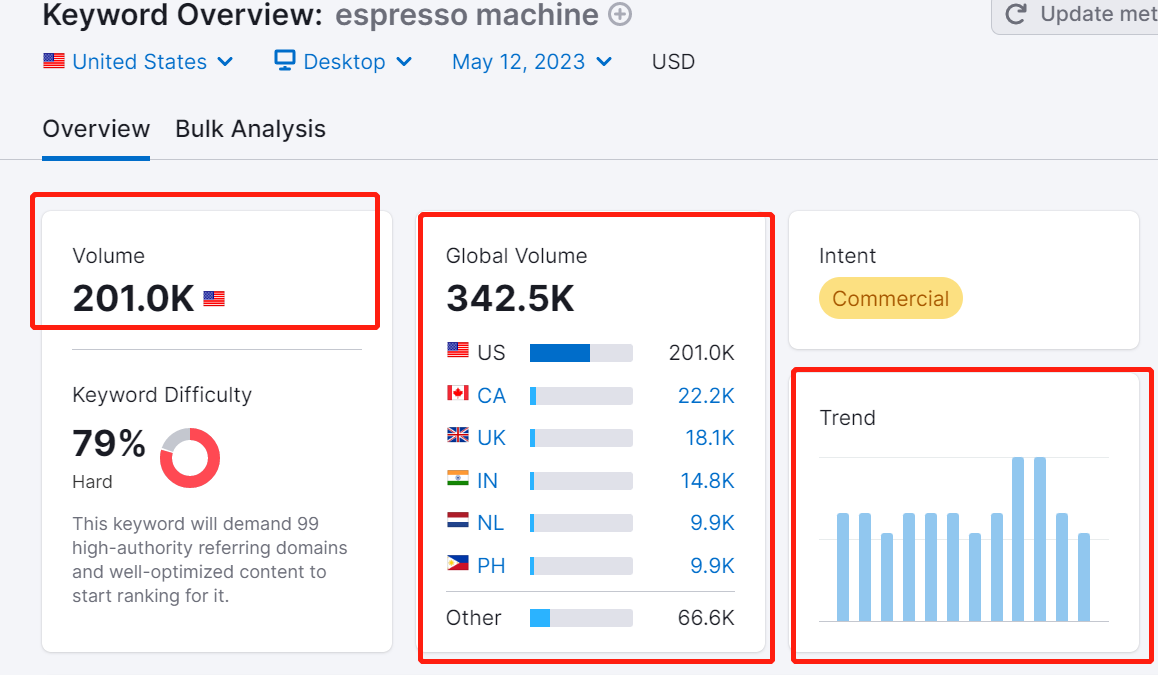Viewport: 1158px width, 675px height.
Task: Click the India flag icon in Global Volume
Action: click(x=458, y=480)
